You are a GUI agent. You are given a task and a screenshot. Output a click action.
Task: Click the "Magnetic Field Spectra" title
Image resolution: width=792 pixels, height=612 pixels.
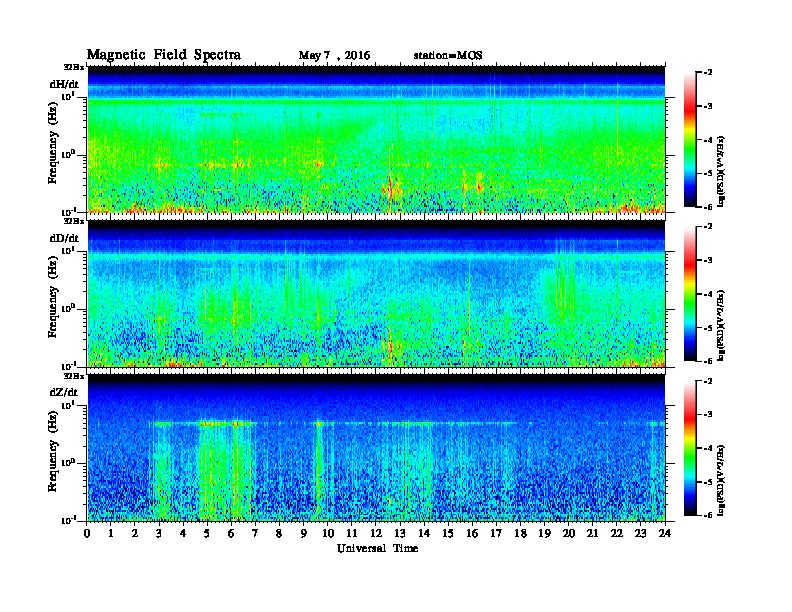point(164,55)
